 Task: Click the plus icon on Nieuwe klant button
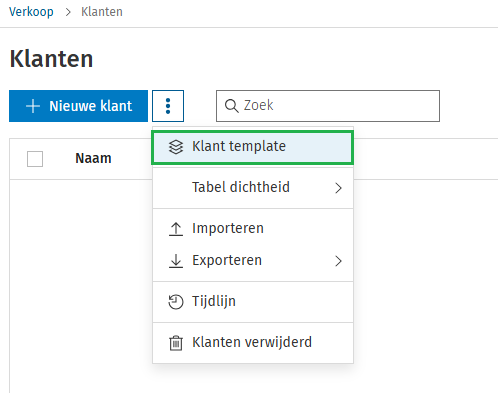tap(33, 106)
